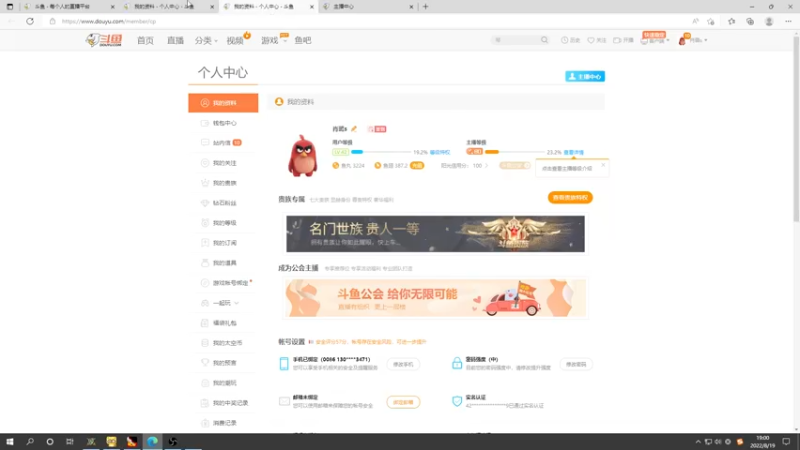Expand the 一起玩 sidebar submenu
Screen dimensions: 800x450
pyautogui.click(x=223, y=303)
